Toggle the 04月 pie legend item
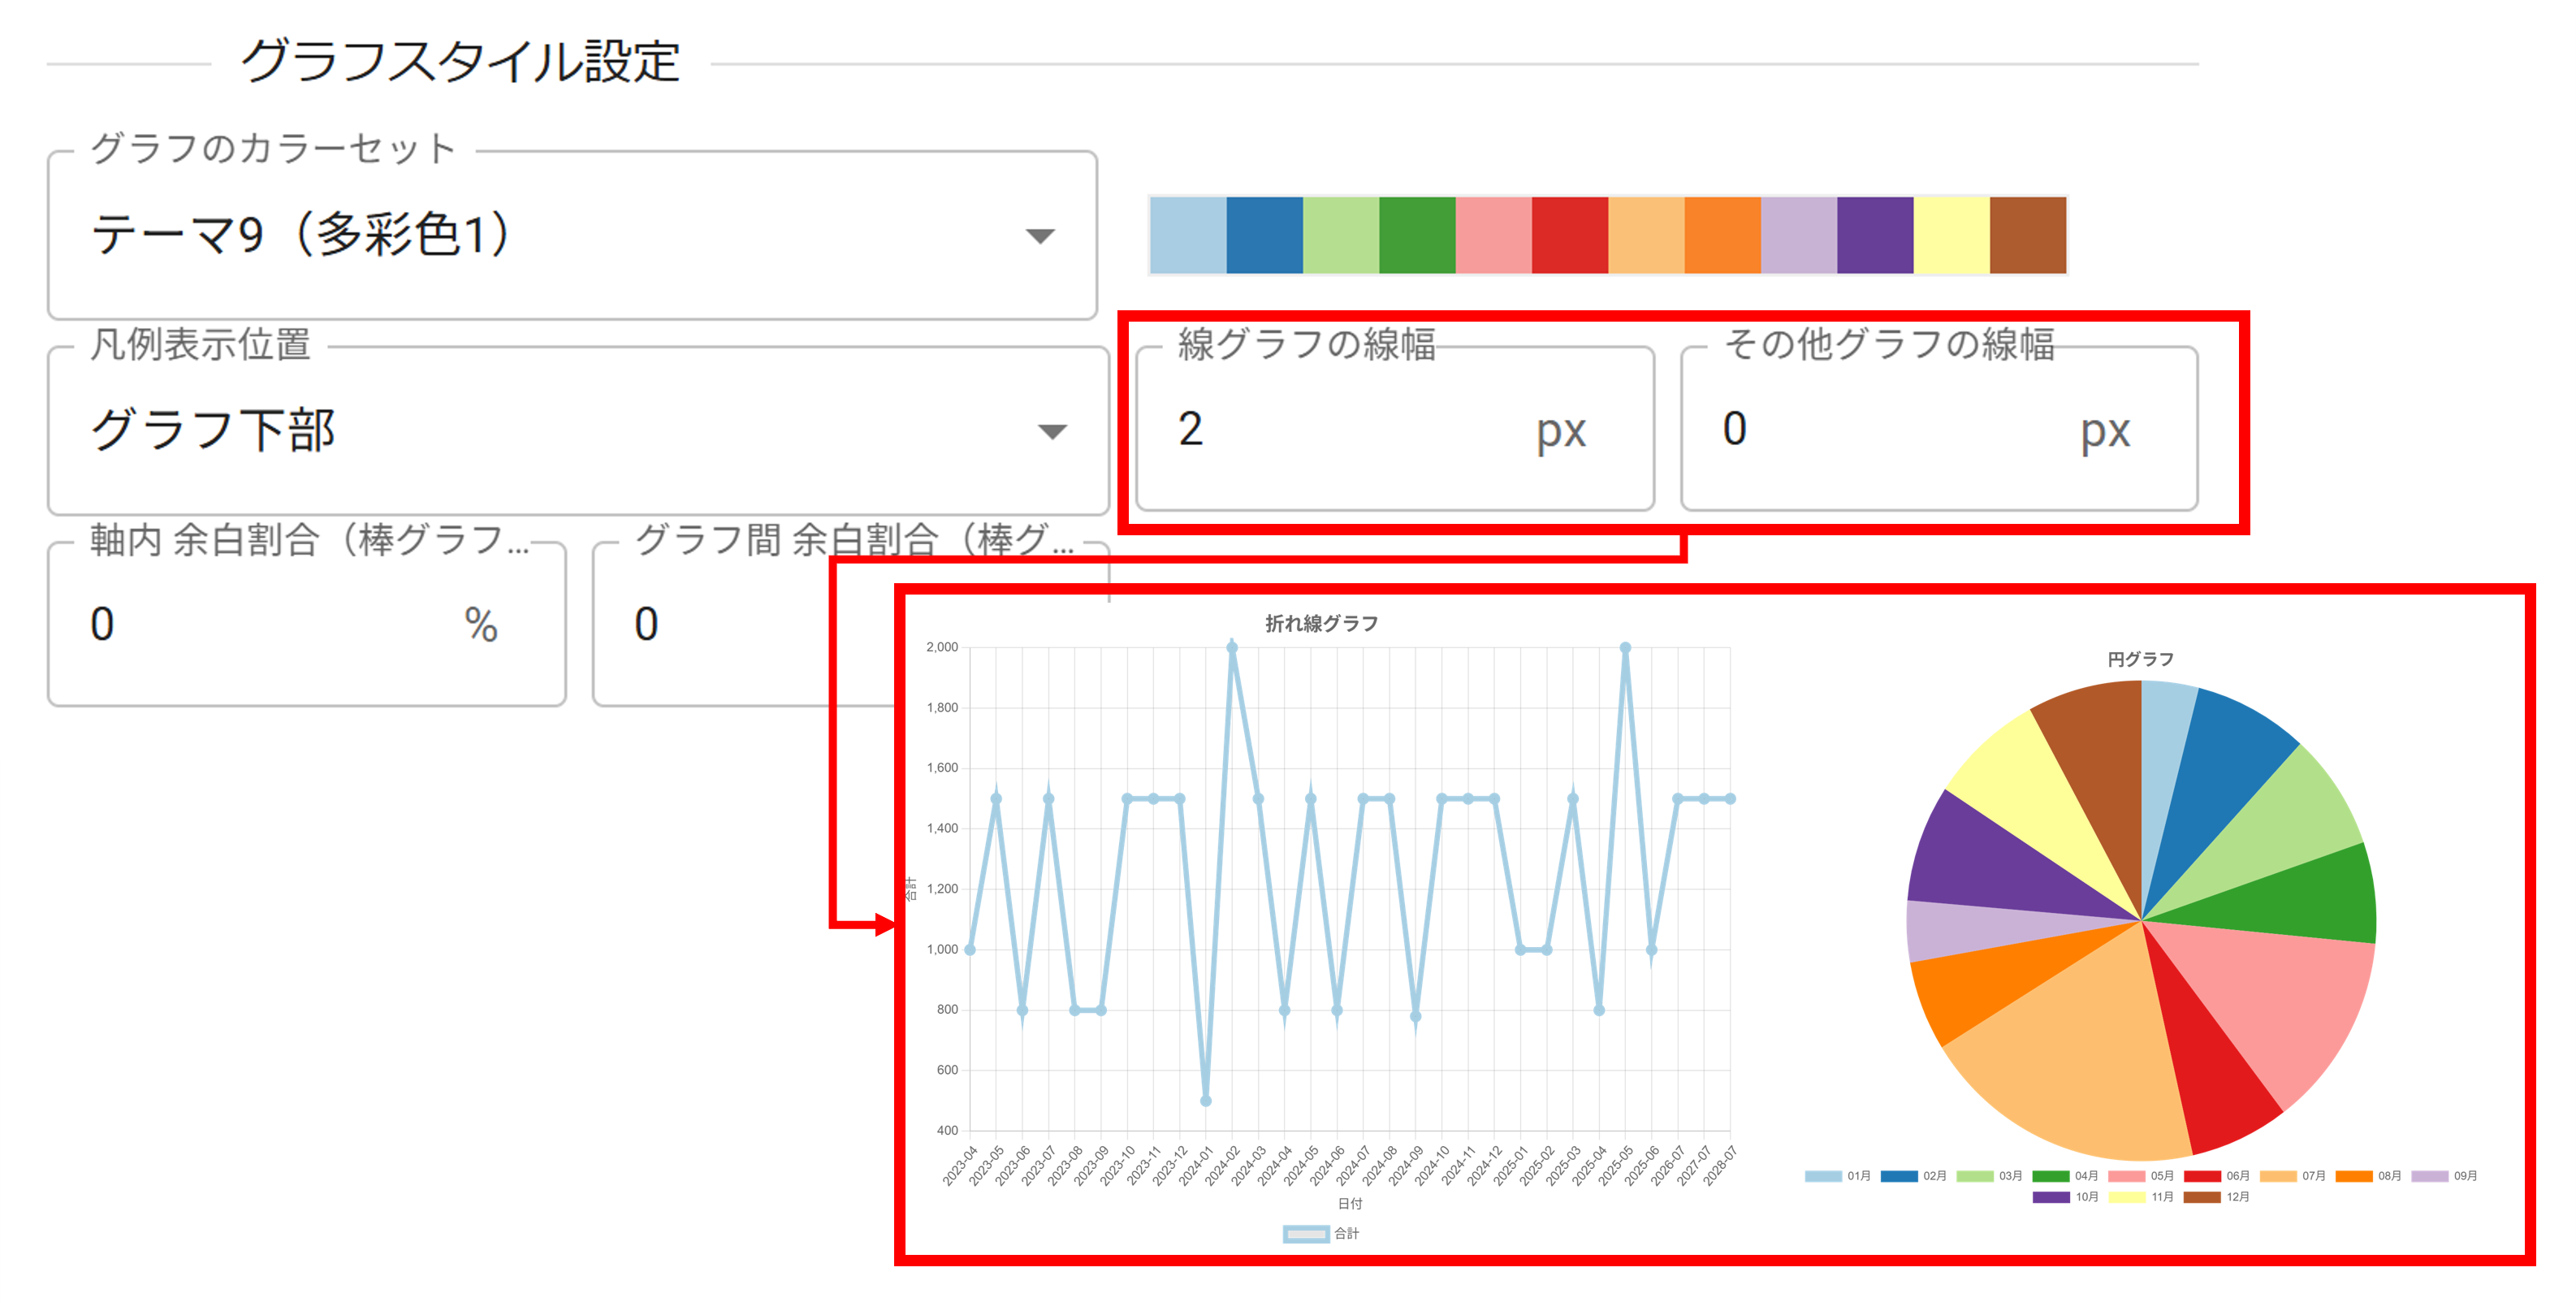This screenshot has height=1302, width=2576. click(2066, 1176)
